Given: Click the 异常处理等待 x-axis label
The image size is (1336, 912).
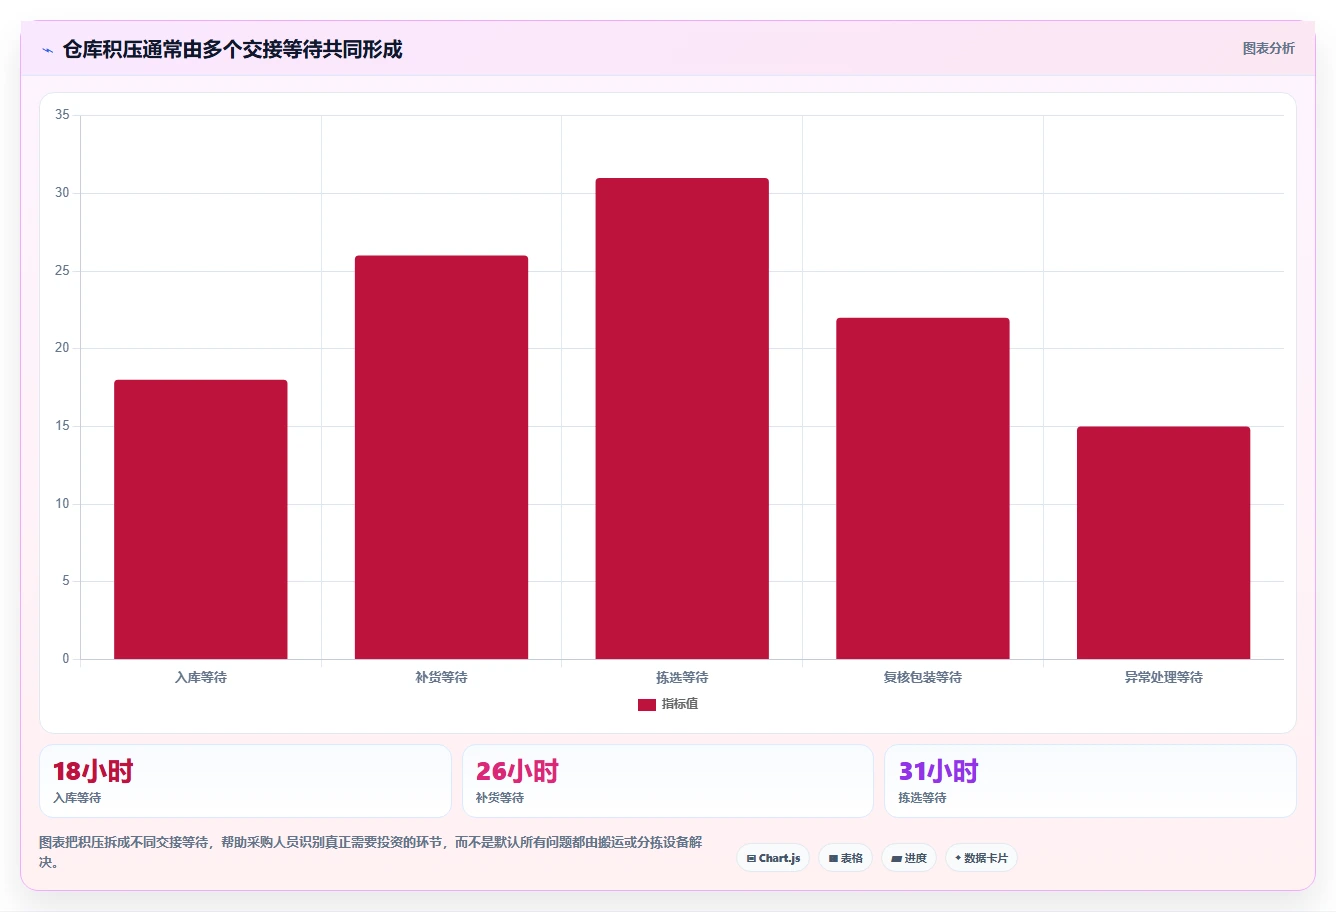Looking at the screenshot, I should click(x=1163, y=677).
